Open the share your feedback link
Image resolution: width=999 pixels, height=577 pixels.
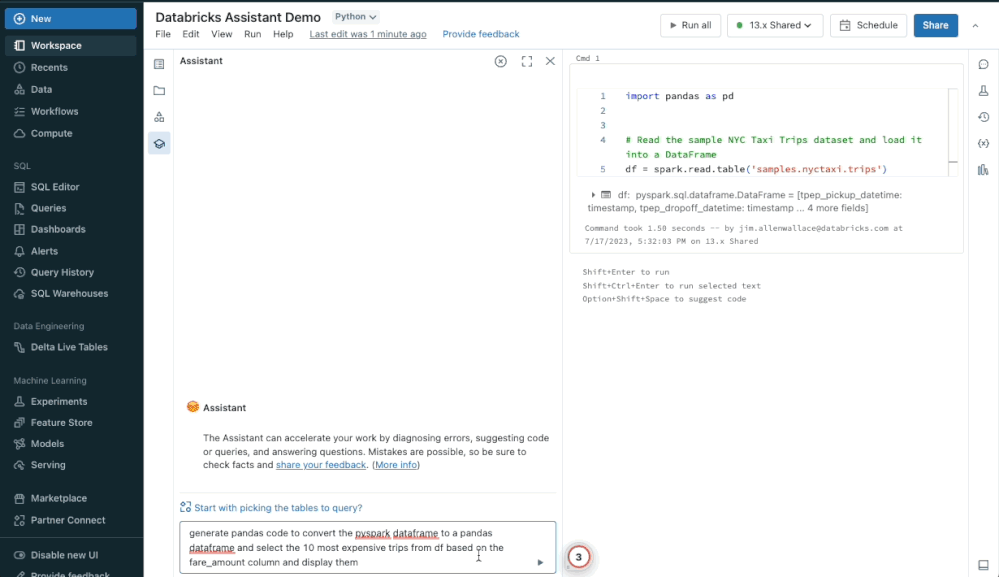(x=320, y=465)
